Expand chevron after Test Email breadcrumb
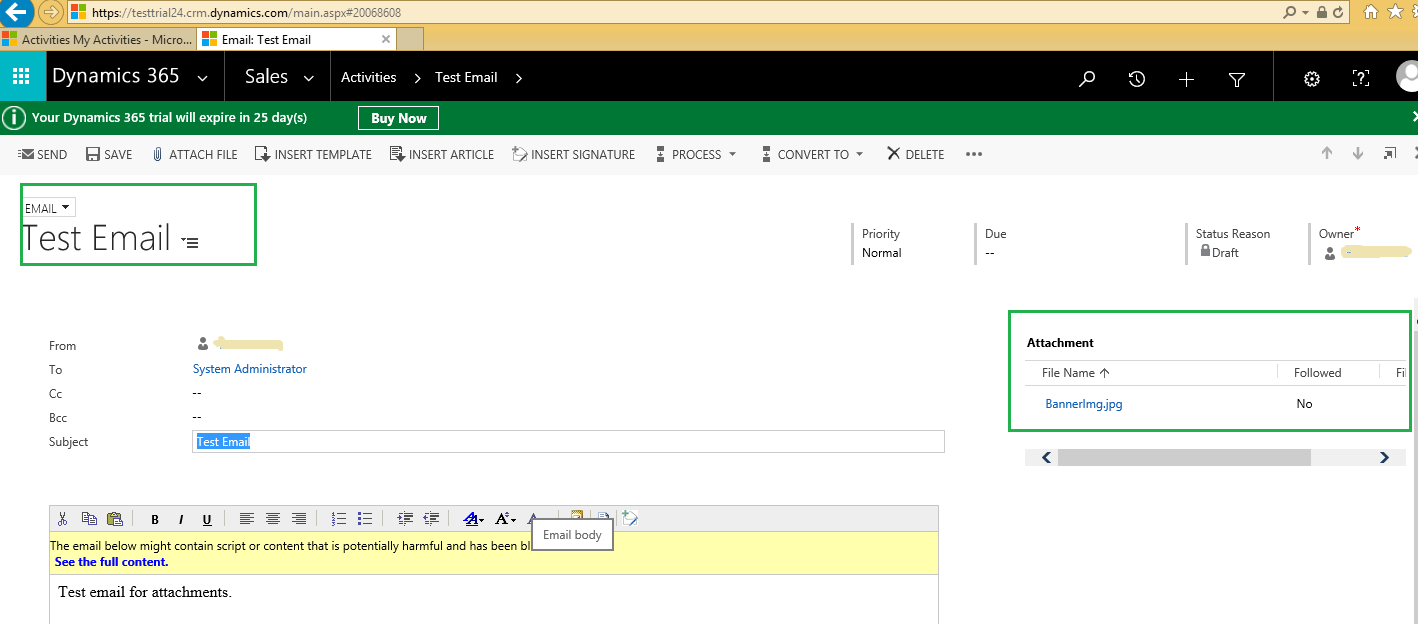 pyautogui.click(x=518, y=78)
